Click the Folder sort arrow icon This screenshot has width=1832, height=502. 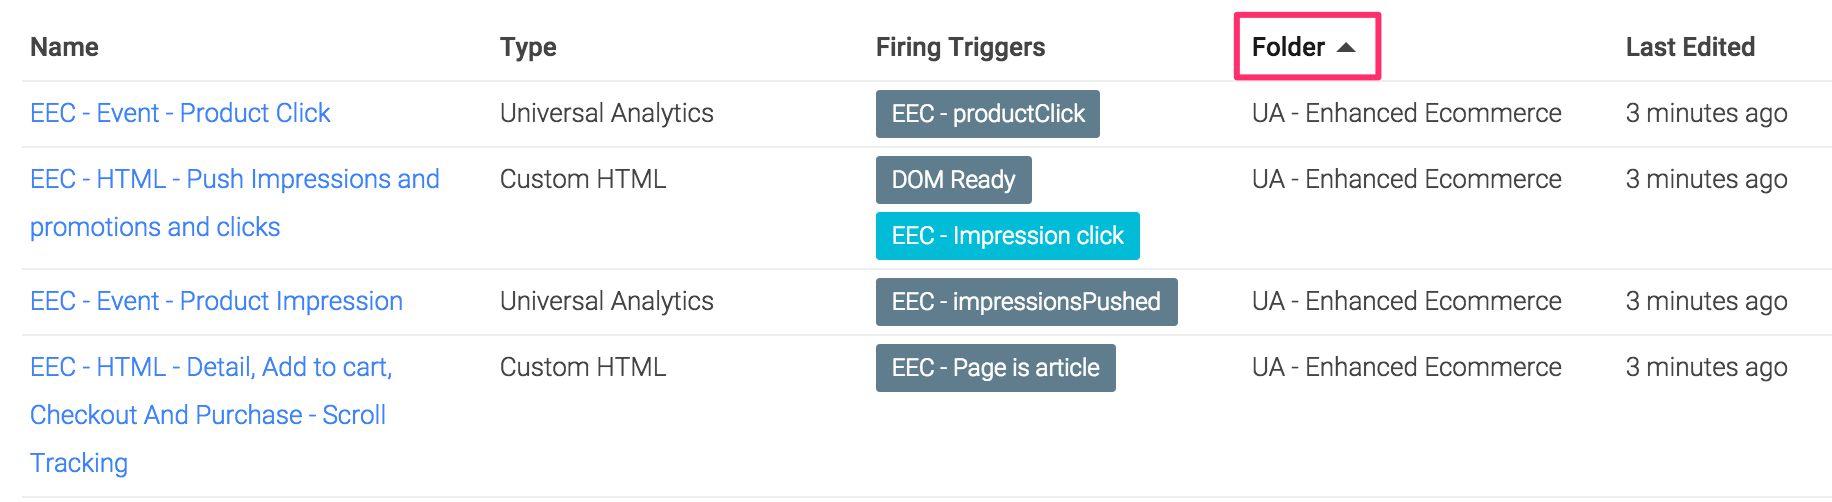[x=1346, y=47]
